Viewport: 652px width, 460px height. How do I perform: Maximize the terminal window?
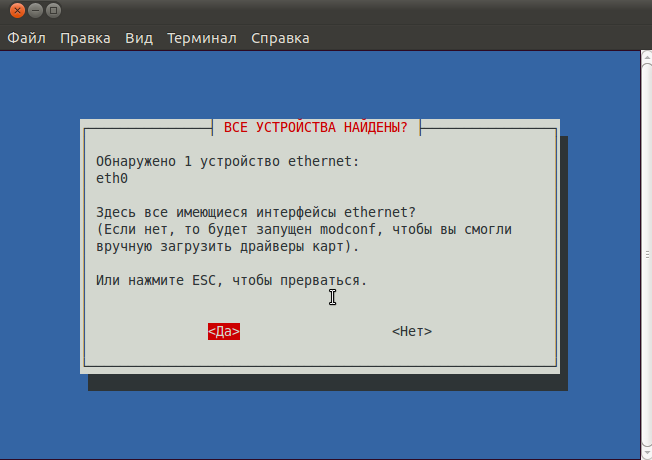[x=53, y=10]
